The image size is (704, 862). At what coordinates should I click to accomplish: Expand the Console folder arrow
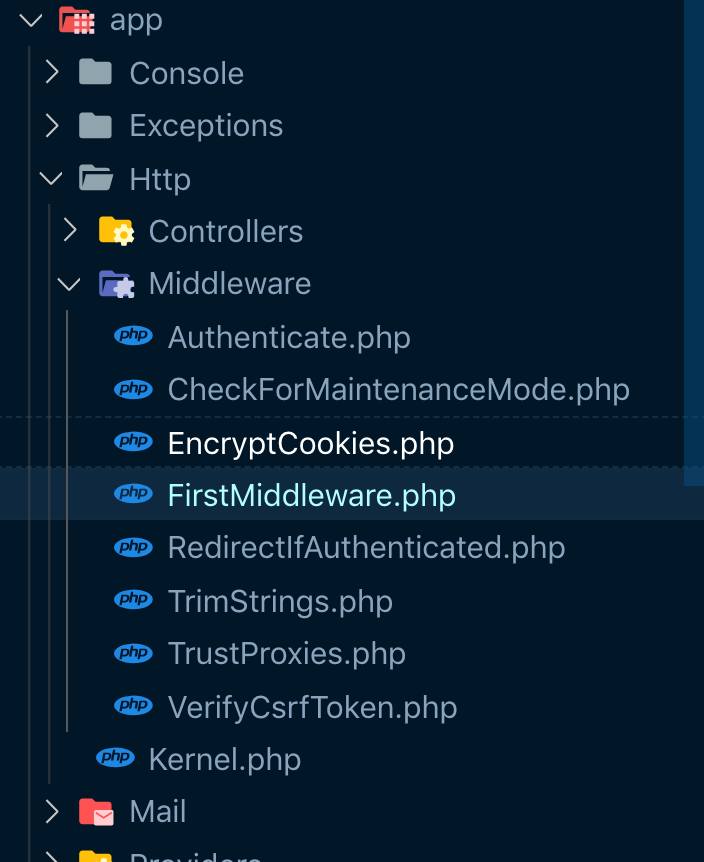tap(51, 72)
